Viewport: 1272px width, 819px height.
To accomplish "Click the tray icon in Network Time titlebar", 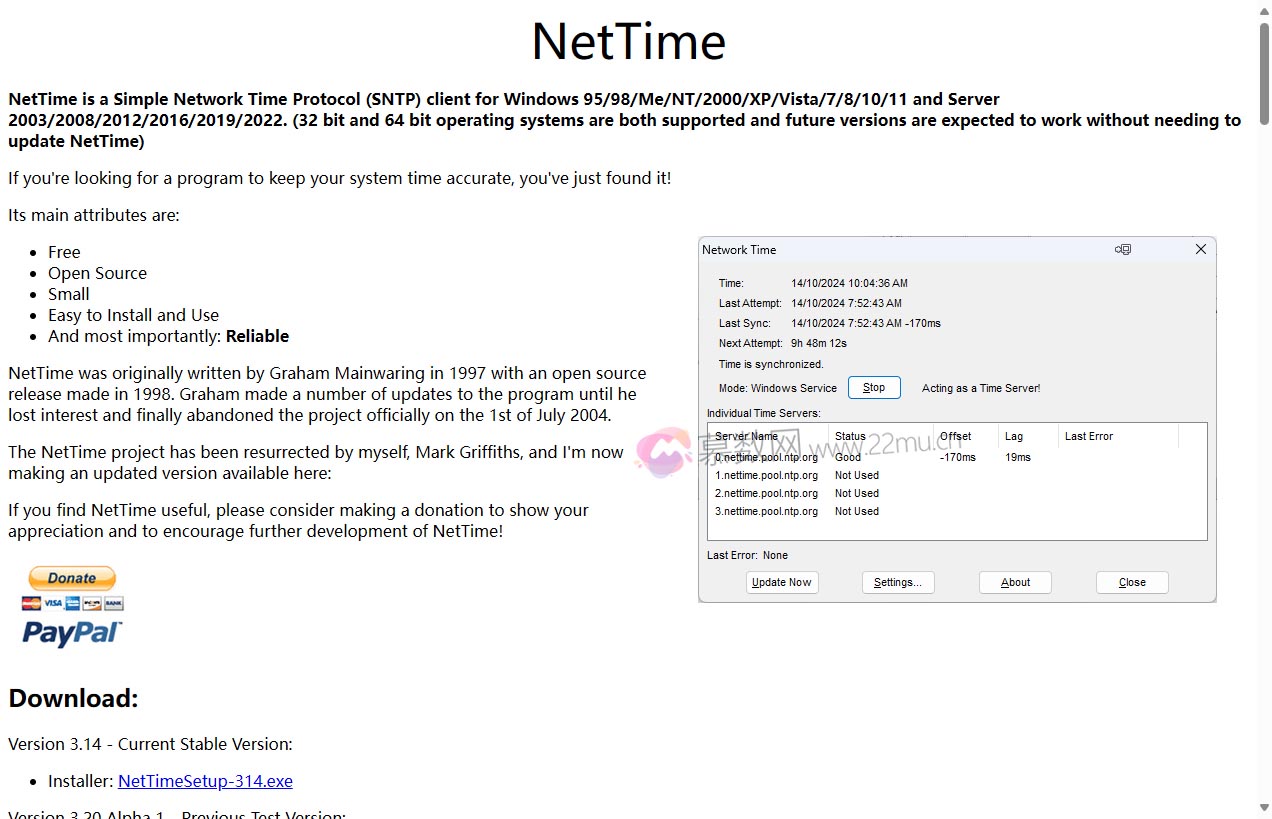I will [x=1122, y=249].
